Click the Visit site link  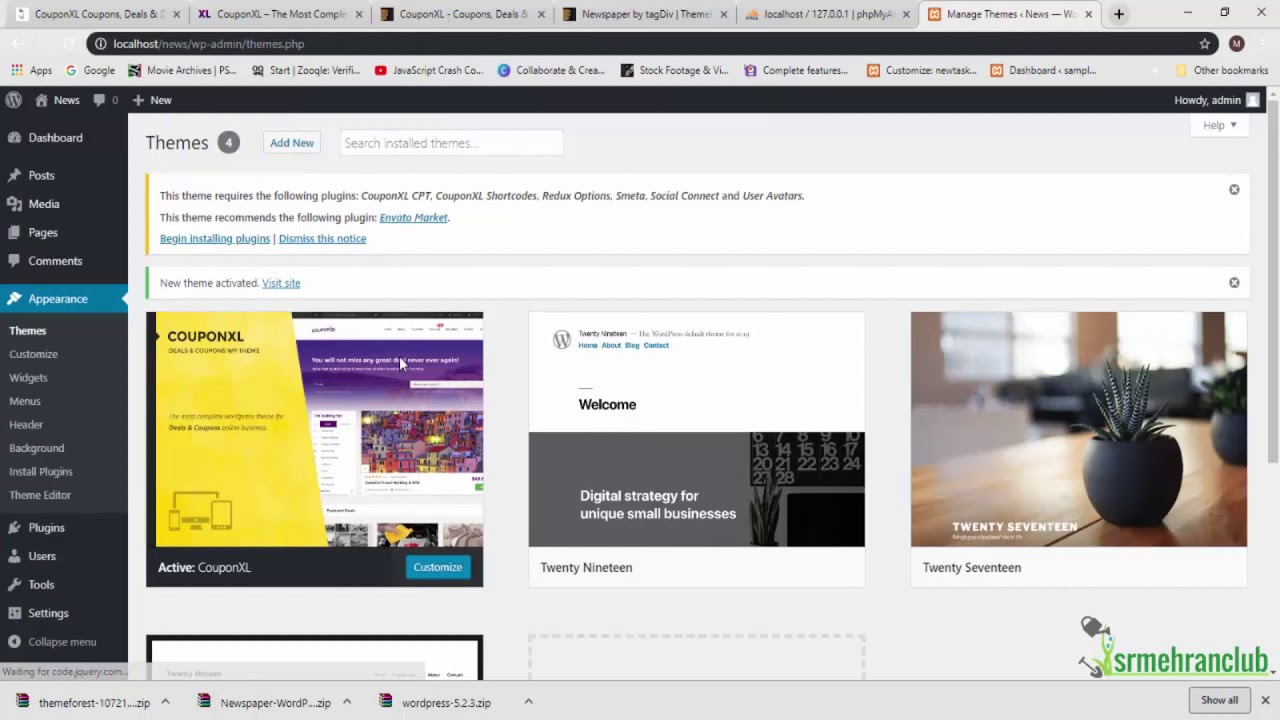click(x=281, y=283)
